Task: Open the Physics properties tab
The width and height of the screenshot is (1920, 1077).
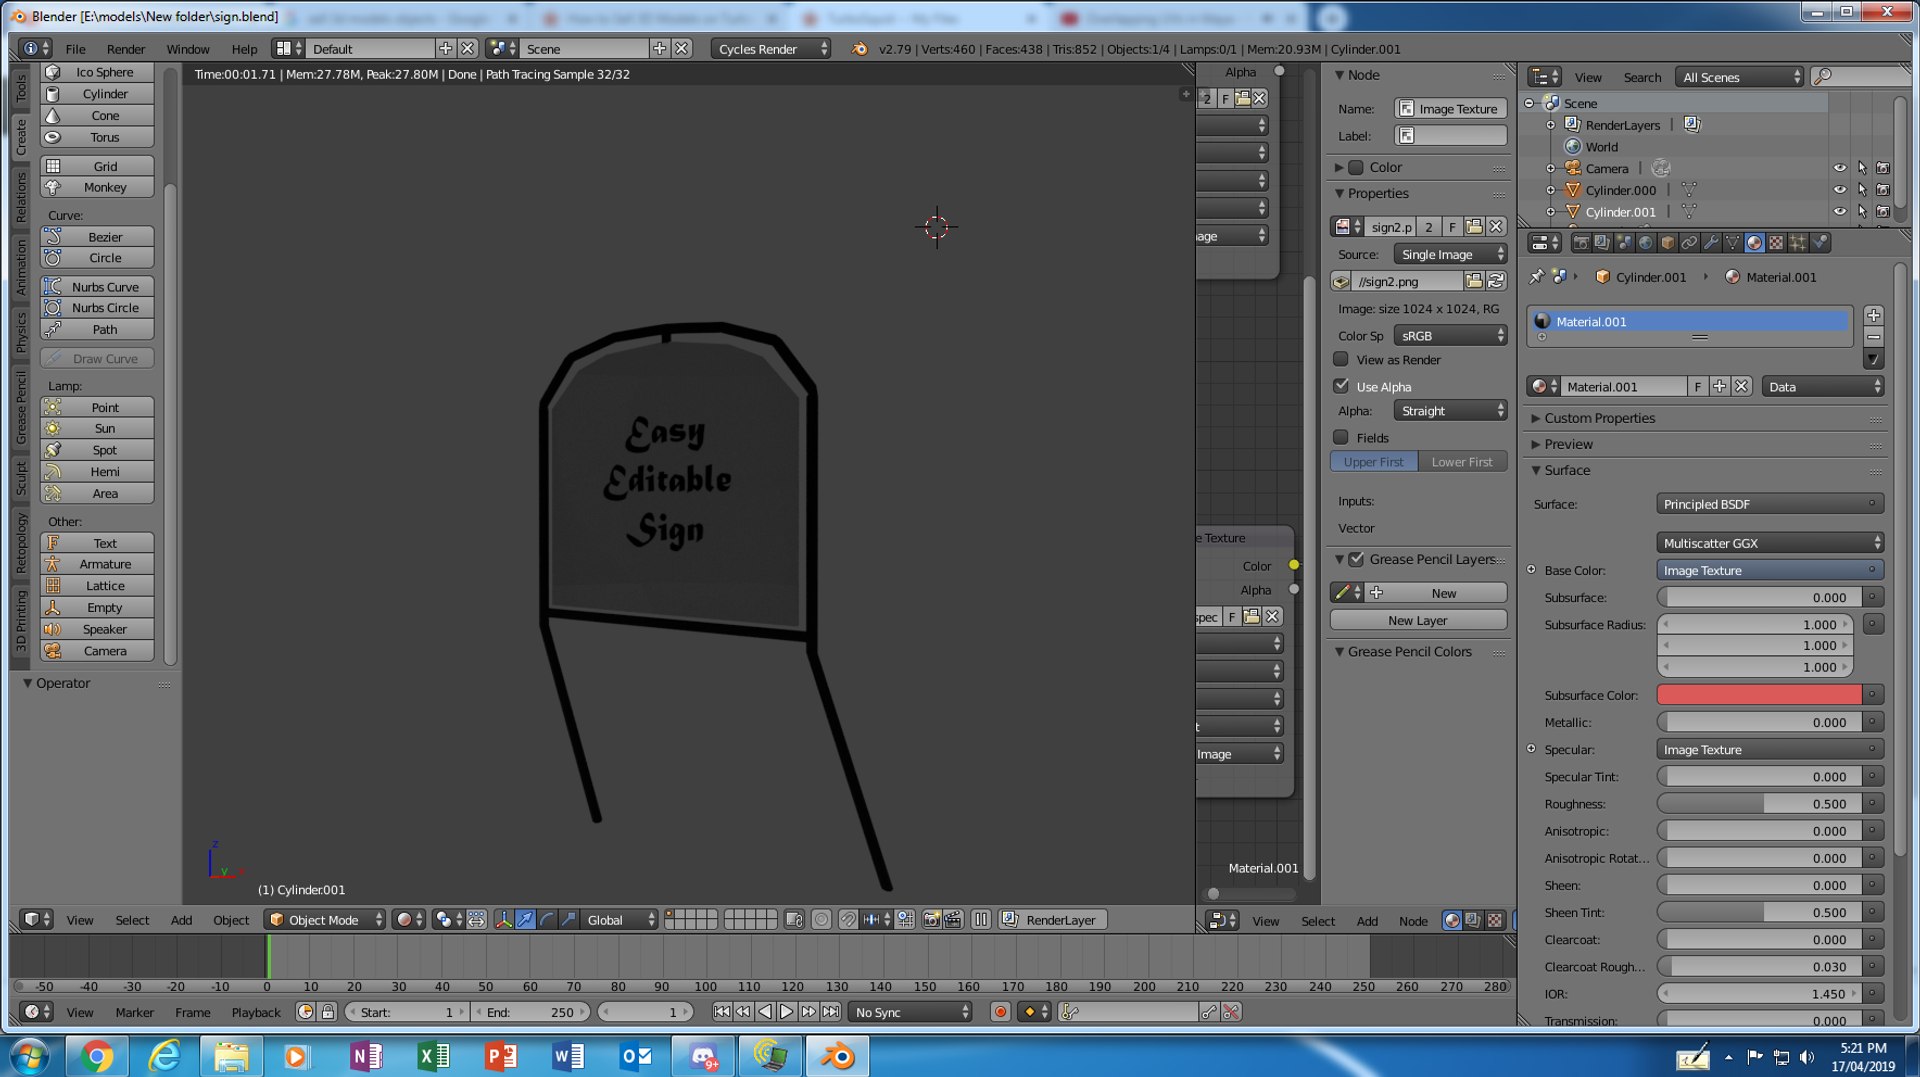Action: tap(1820, 243)
